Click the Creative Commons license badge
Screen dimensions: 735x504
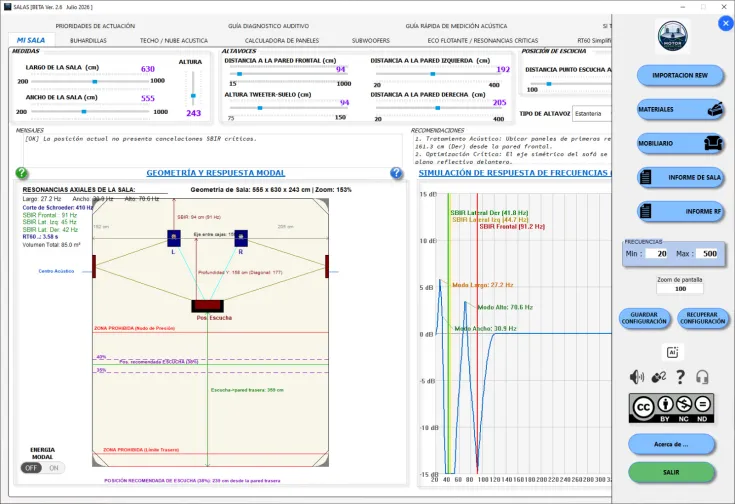pos(671,408)
